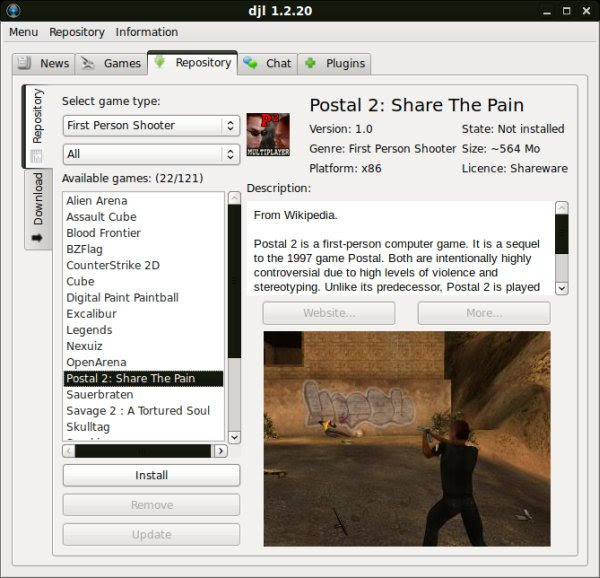Image resolution: width=600 pixels, height=578 pixels.
Task: Click description box scrollbar thumb
Action: point(561,234)
